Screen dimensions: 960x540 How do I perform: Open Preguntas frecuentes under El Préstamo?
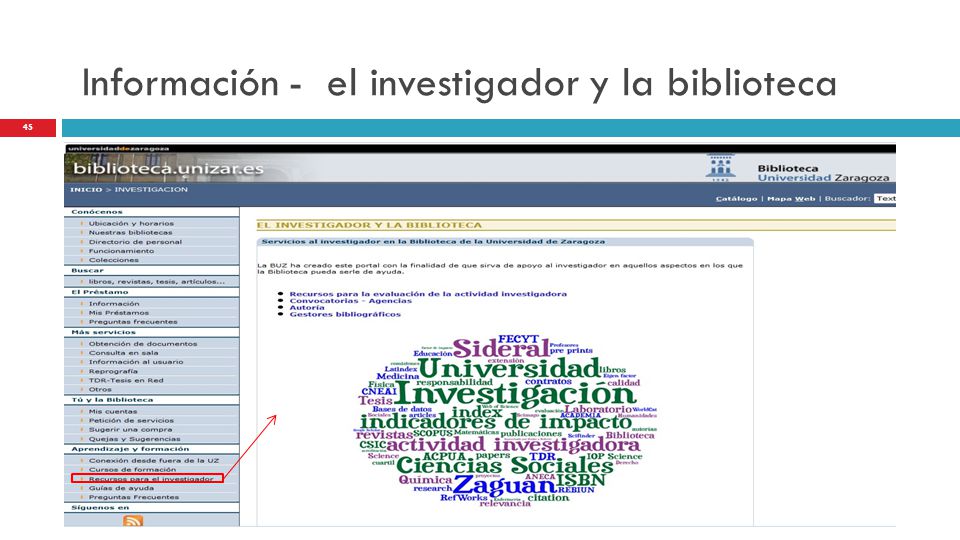click(133, 322)
